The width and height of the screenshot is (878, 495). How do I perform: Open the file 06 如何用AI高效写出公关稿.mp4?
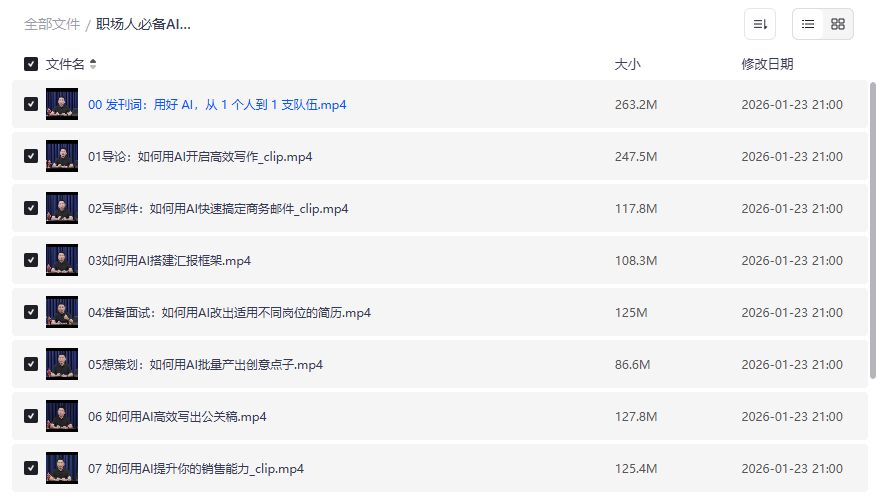(x=177, y=417)
